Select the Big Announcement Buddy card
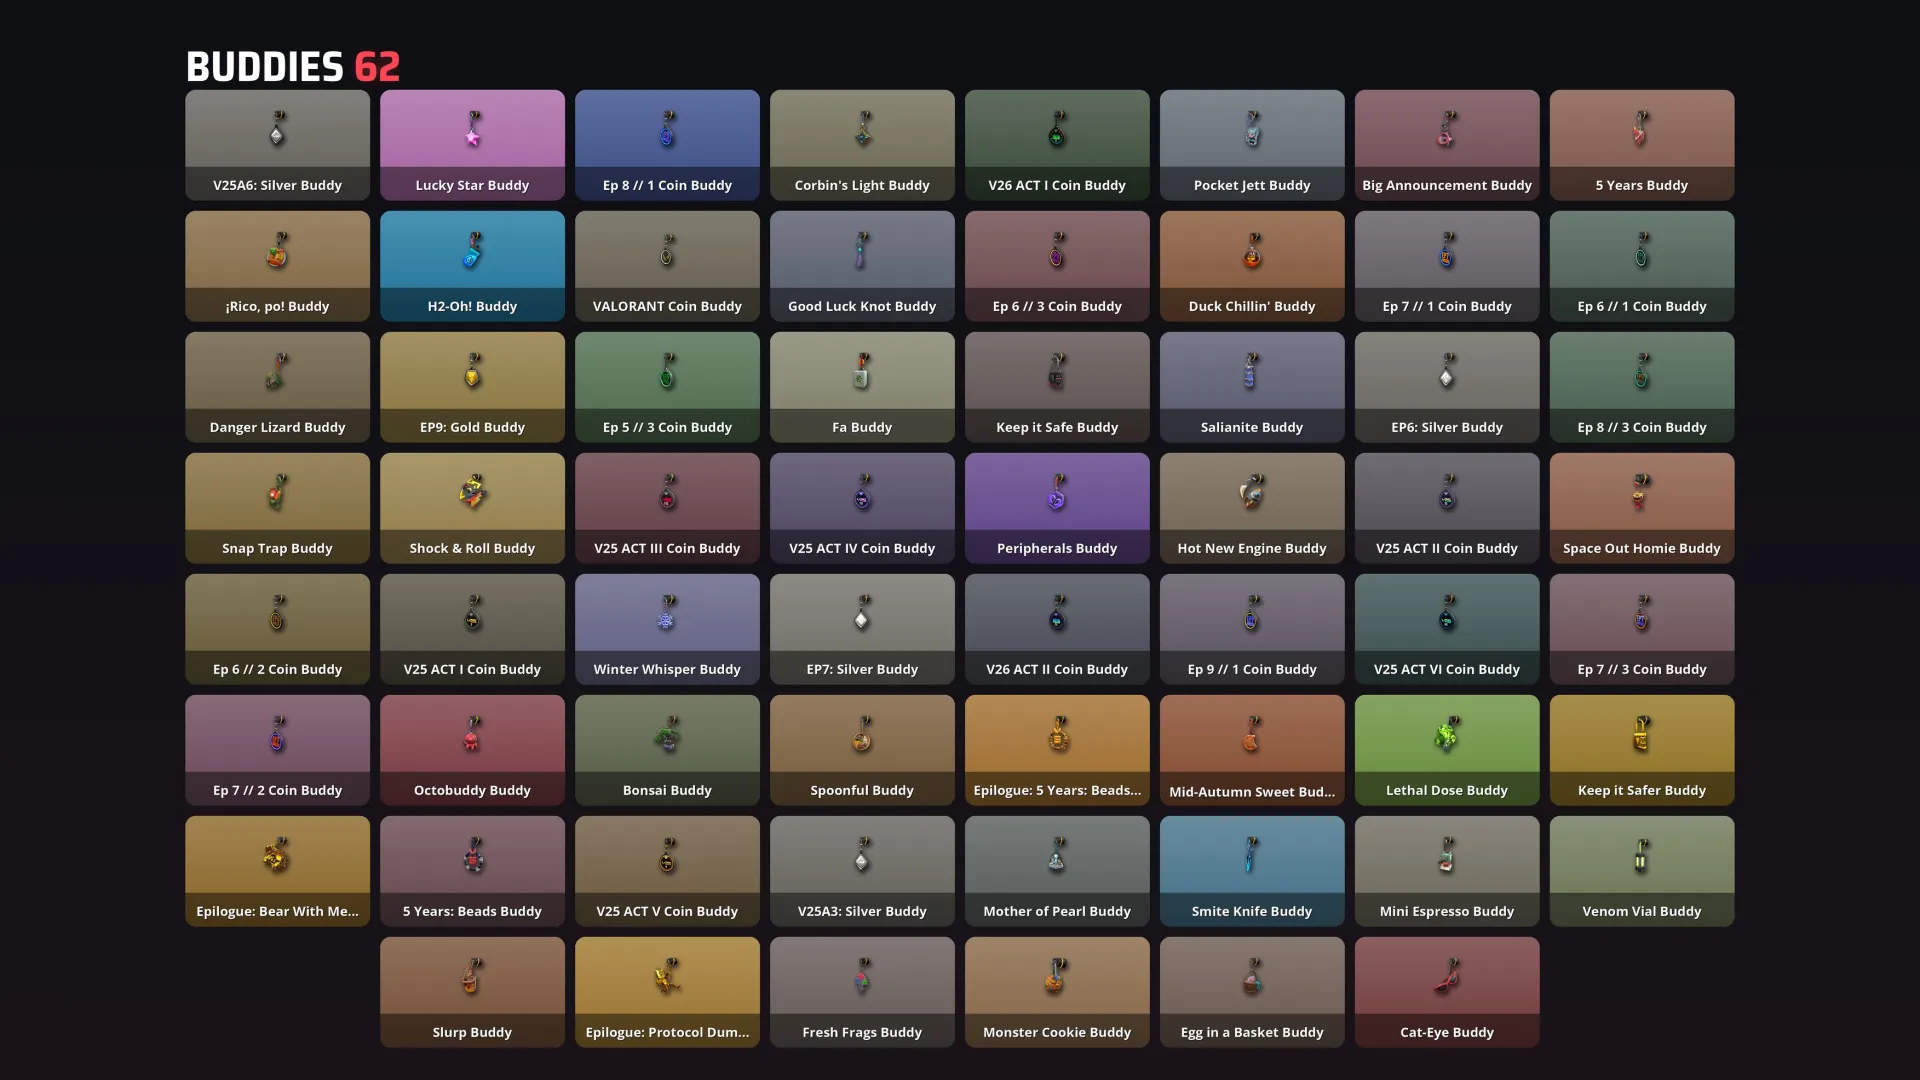This screenshot has width=1920, height=1080. point(1447,145)
